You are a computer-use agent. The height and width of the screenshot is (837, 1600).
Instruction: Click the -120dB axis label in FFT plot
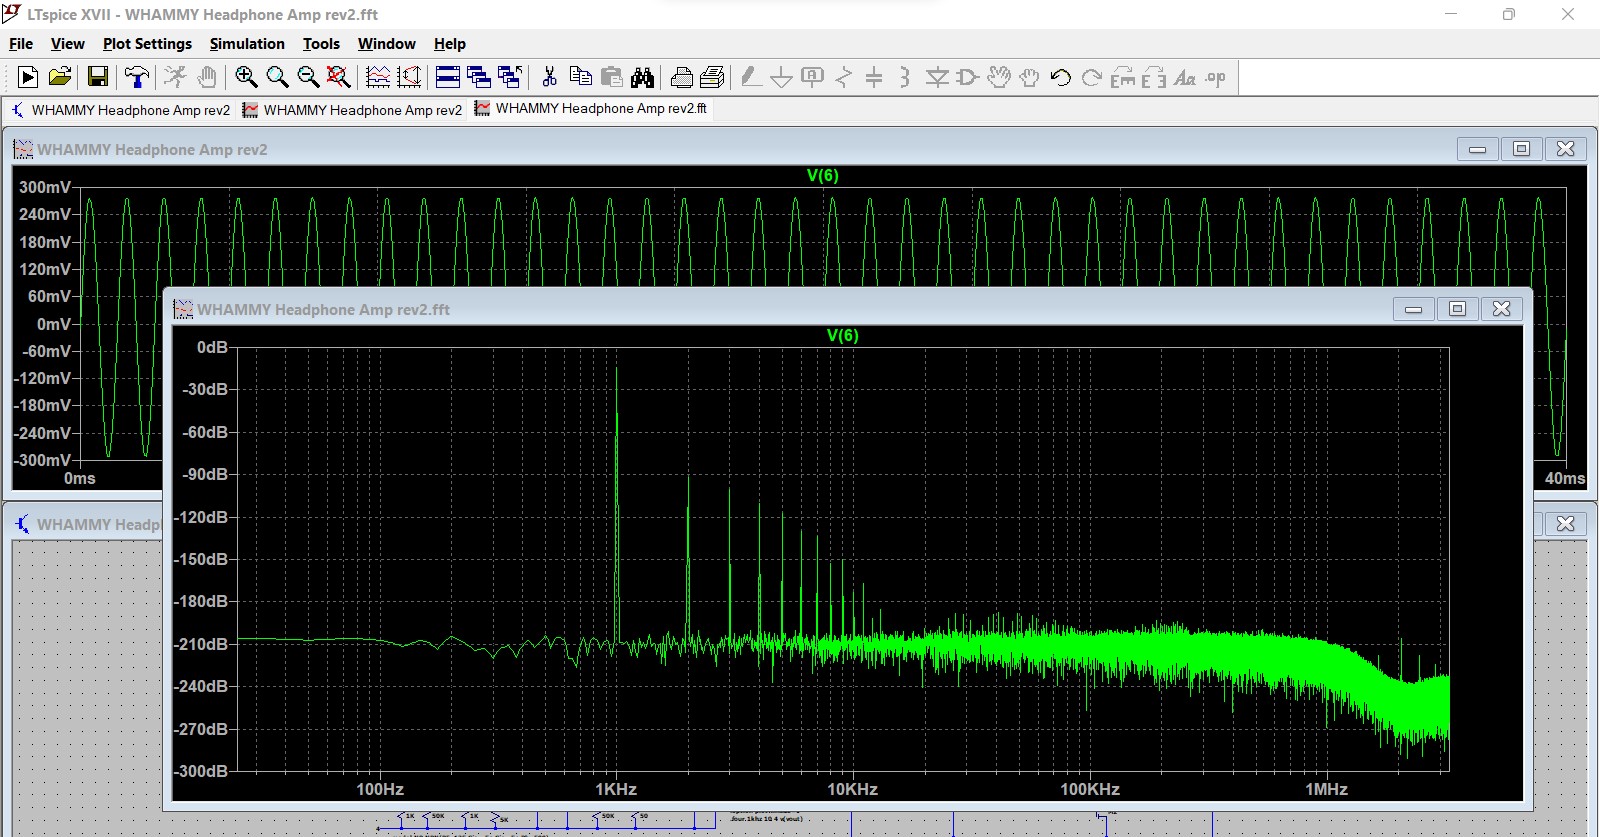[201, 517]
